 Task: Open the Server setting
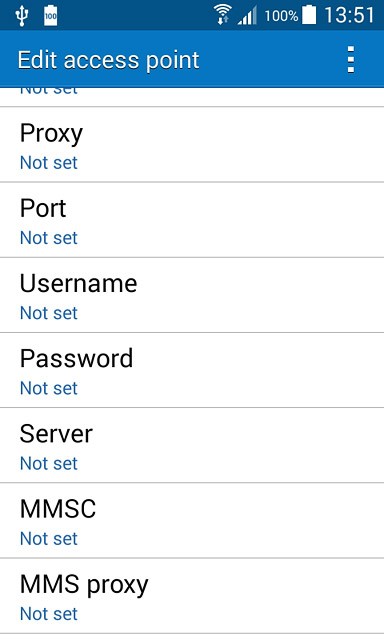click(192, 446)
